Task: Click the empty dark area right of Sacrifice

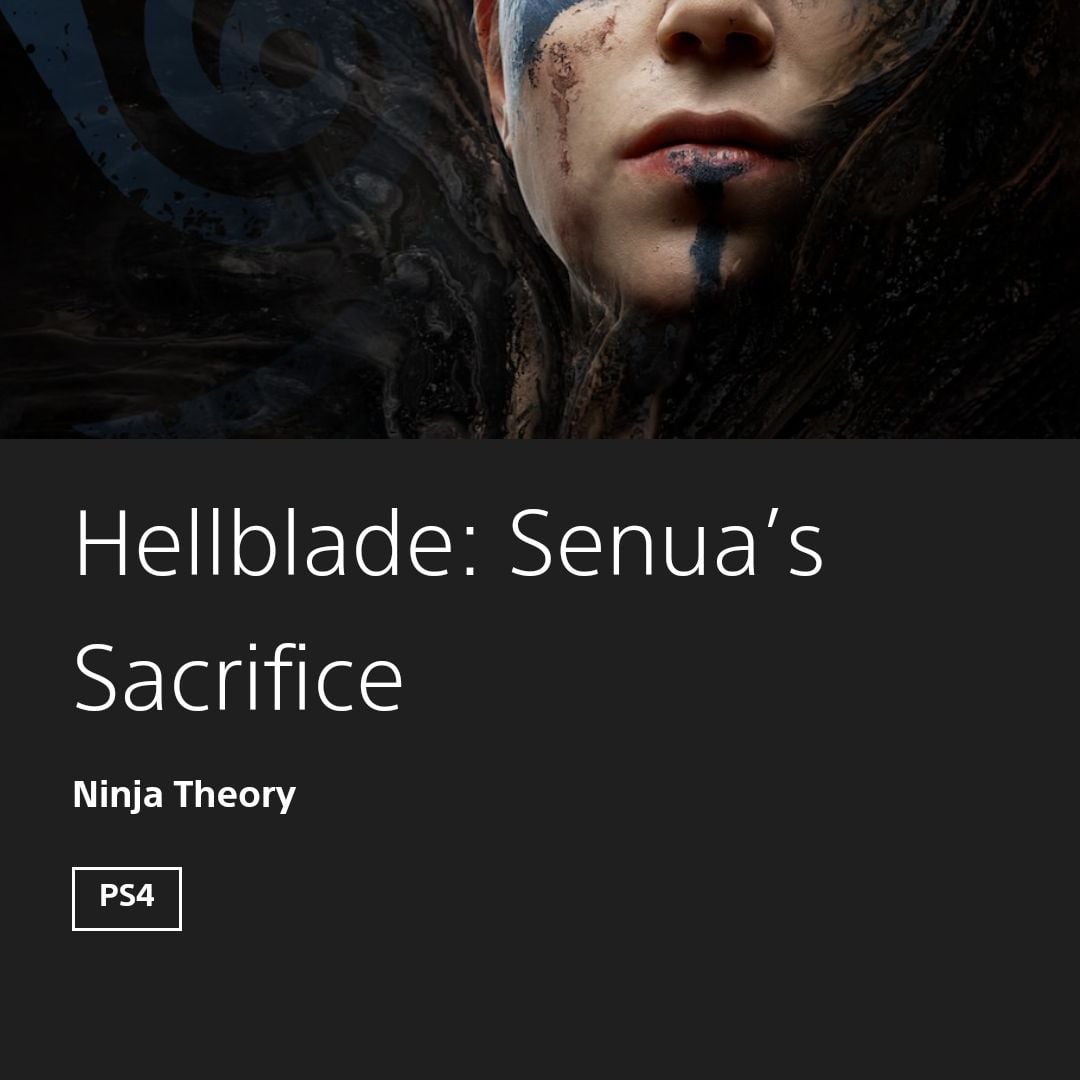Action: (737, 678)
